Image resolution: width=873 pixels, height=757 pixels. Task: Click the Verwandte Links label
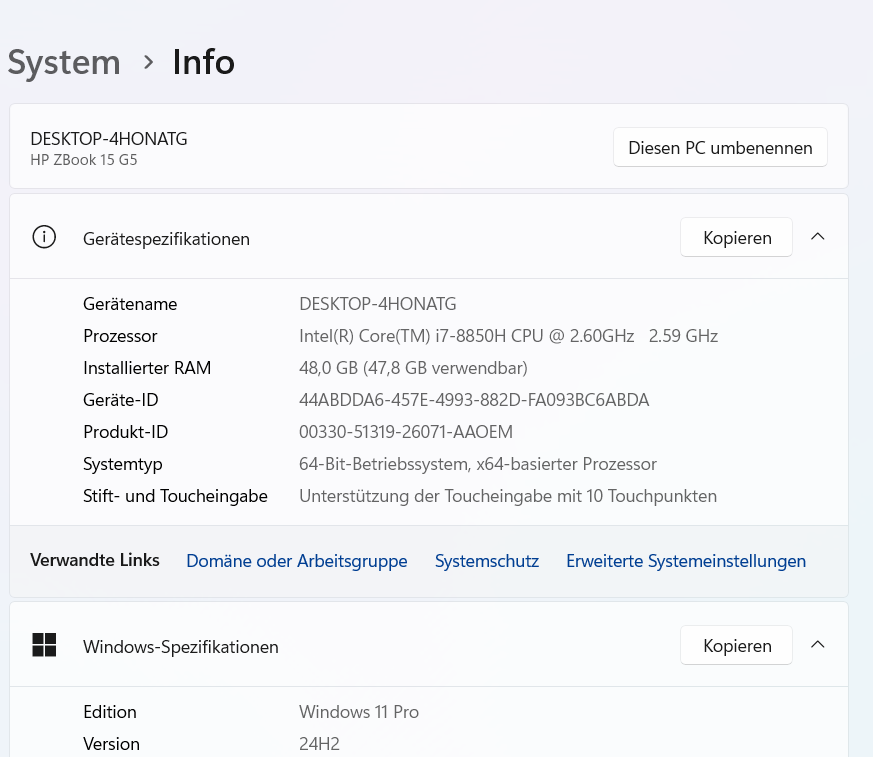95,560
